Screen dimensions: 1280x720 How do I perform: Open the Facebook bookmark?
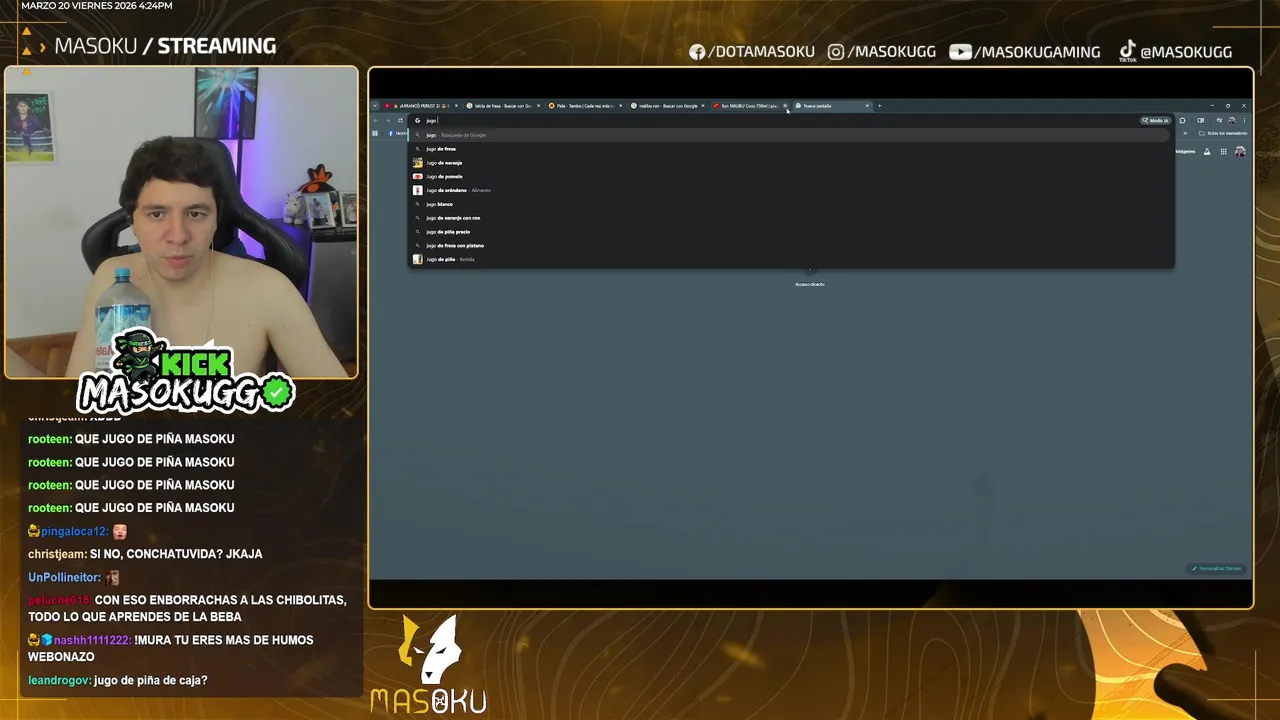[x=398, y=133]
